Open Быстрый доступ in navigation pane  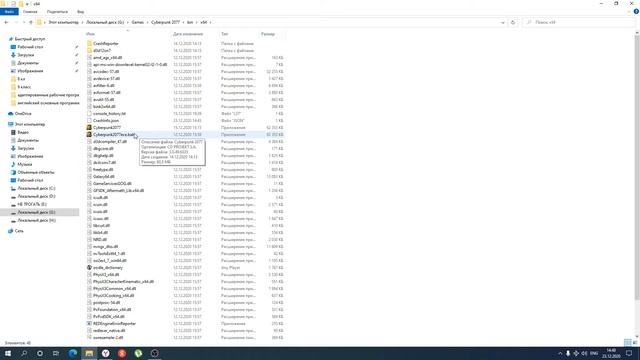point(29,39)
